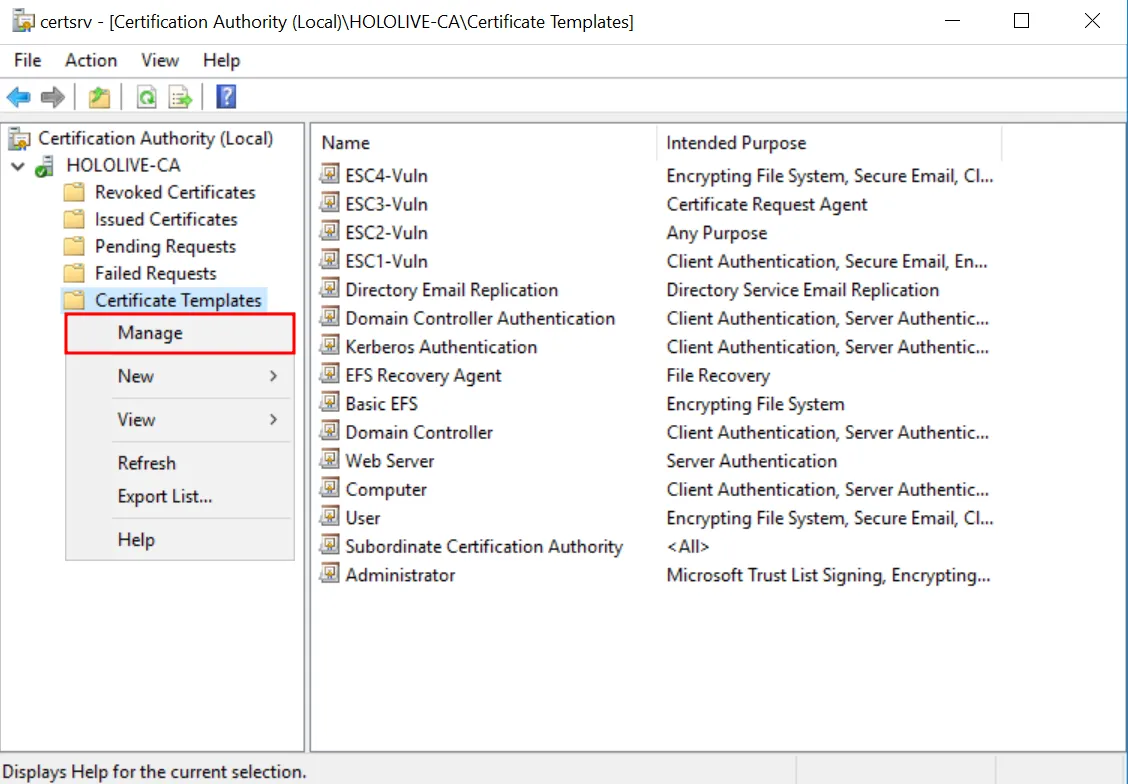The height and width of the screenshot is (784, 1128).
Task: Expand the View submenu arrow in context menu
Action: click(x=273, y=419)
